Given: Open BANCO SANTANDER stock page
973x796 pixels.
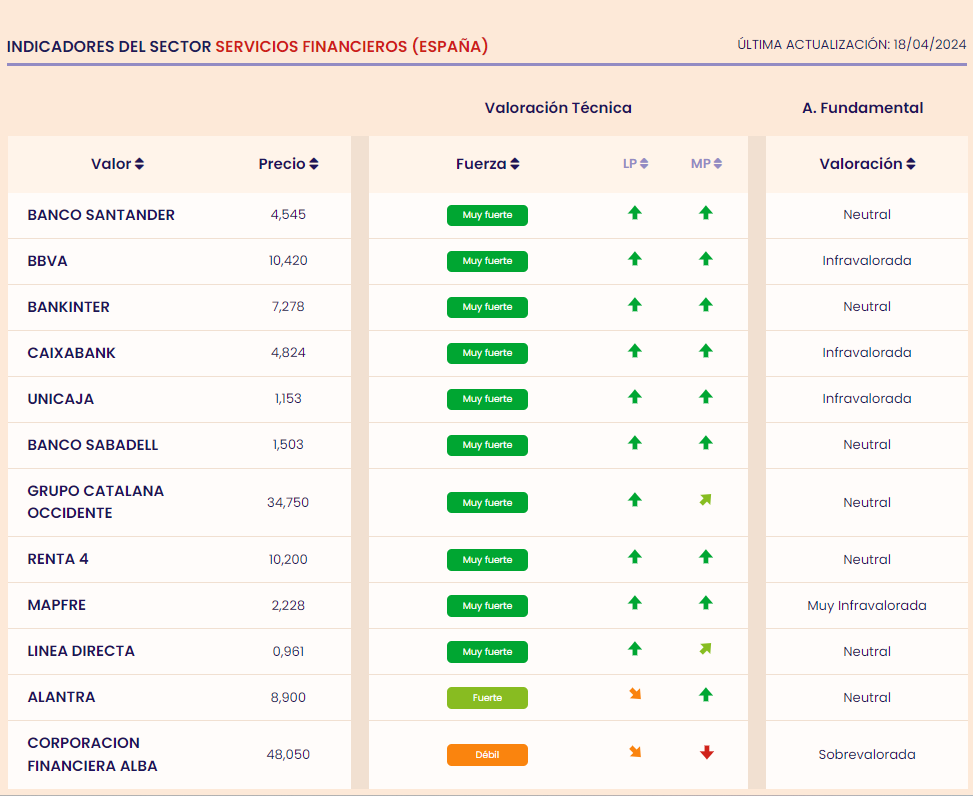Looking at the screenshot, I should coord(101,215).
